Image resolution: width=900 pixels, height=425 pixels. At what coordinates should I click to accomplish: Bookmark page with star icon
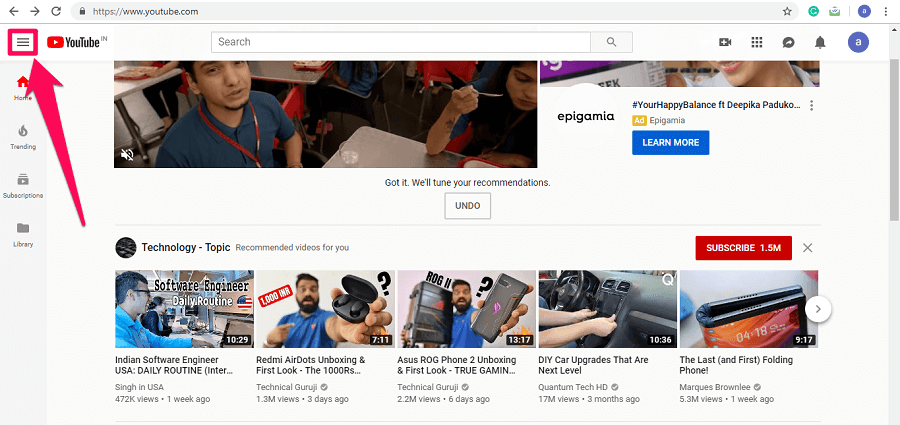[787, 11]
